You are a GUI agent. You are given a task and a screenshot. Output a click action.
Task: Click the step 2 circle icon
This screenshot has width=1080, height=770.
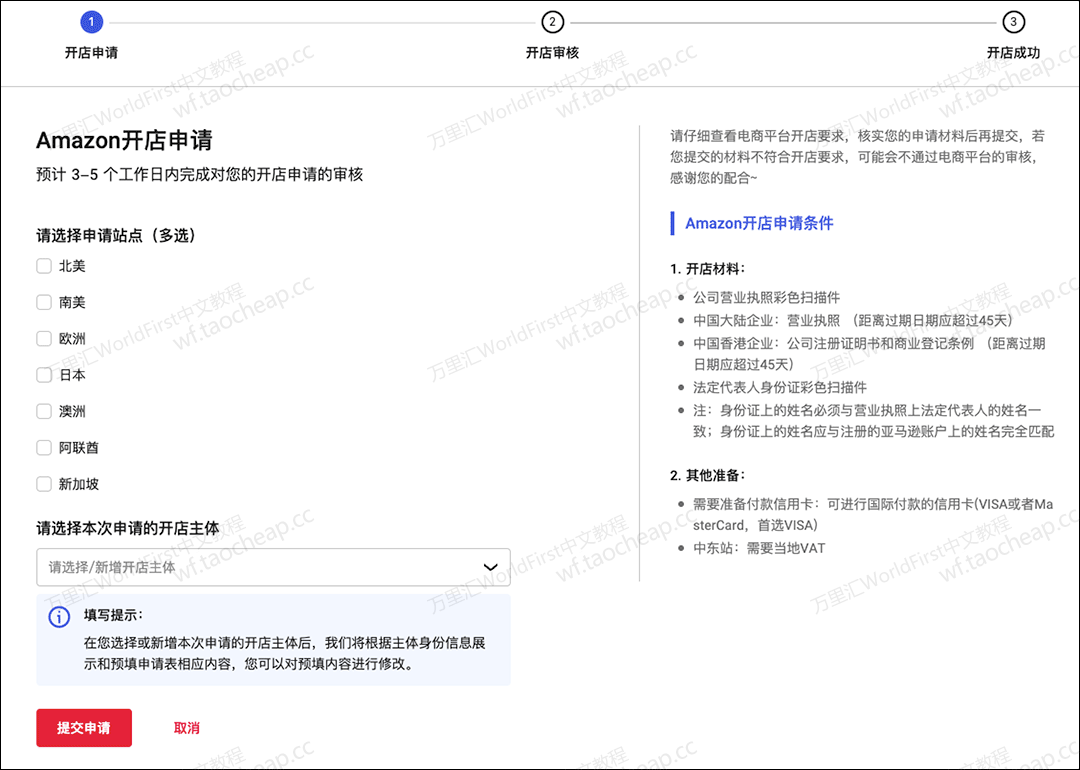(552, 22)
